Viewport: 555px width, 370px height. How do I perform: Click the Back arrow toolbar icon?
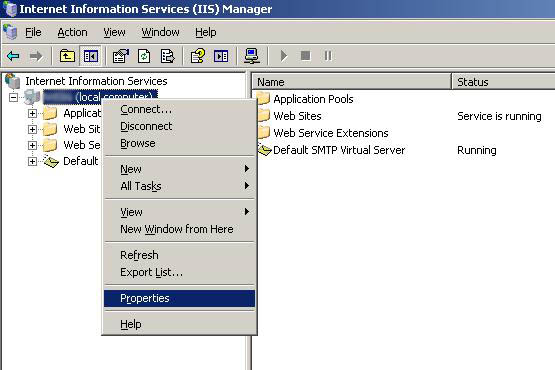coord(13,56)
